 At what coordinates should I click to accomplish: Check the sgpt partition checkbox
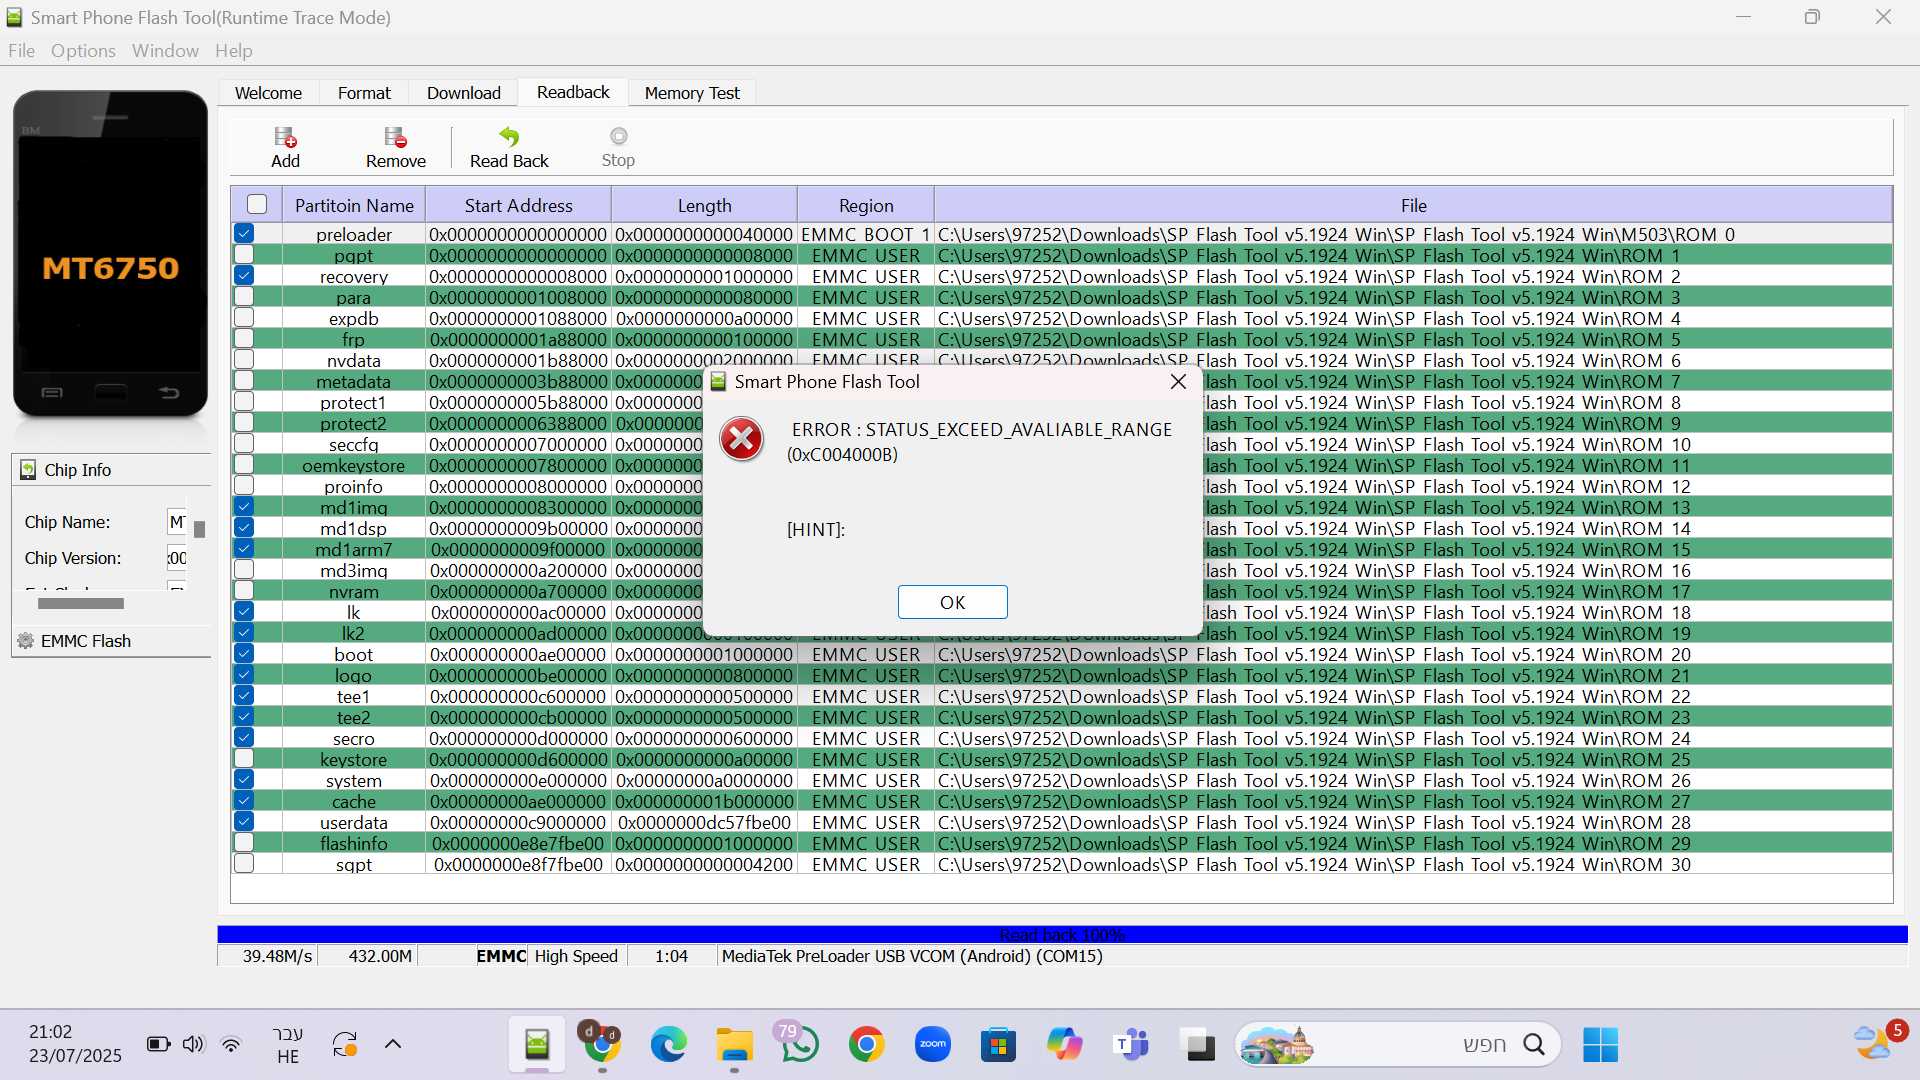[x=244, y=863]
